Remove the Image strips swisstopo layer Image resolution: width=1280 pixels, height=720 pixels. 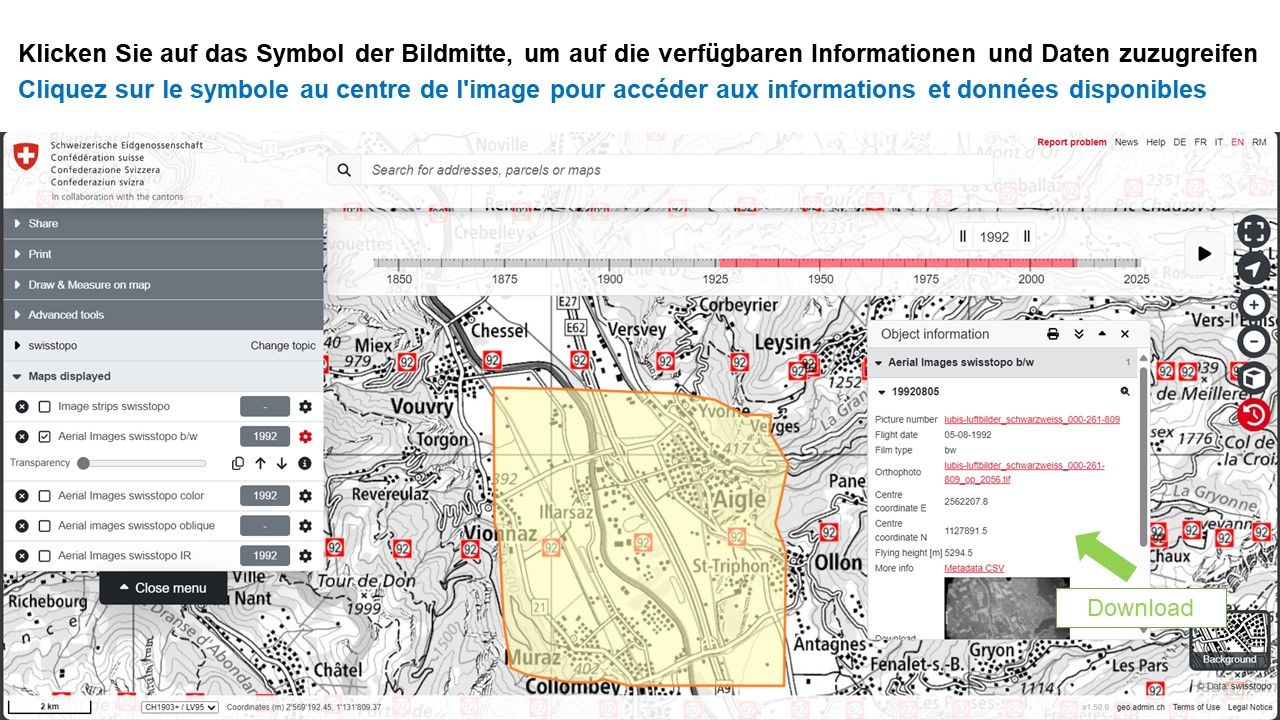click(x=22, y=407)
